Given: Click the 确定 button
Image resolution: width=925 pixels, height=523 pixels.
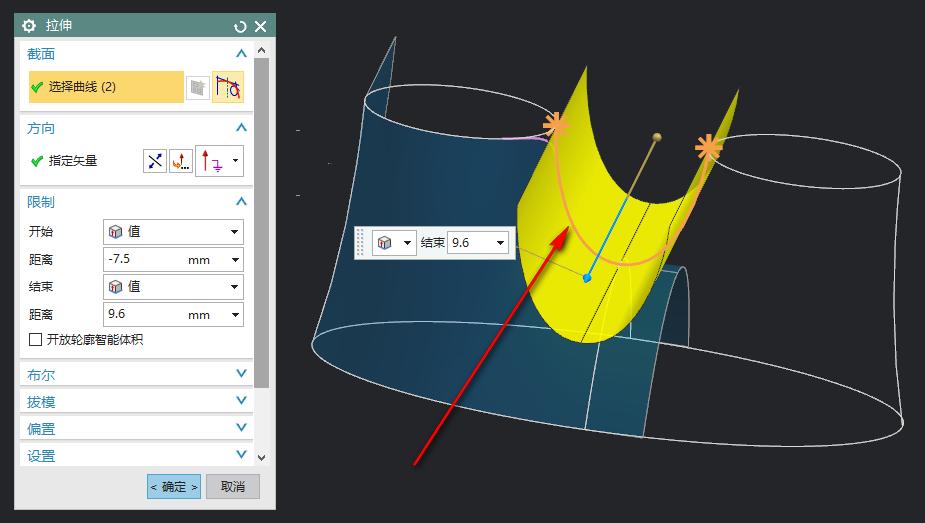Looking at the screenshot, I should (174, 486).
